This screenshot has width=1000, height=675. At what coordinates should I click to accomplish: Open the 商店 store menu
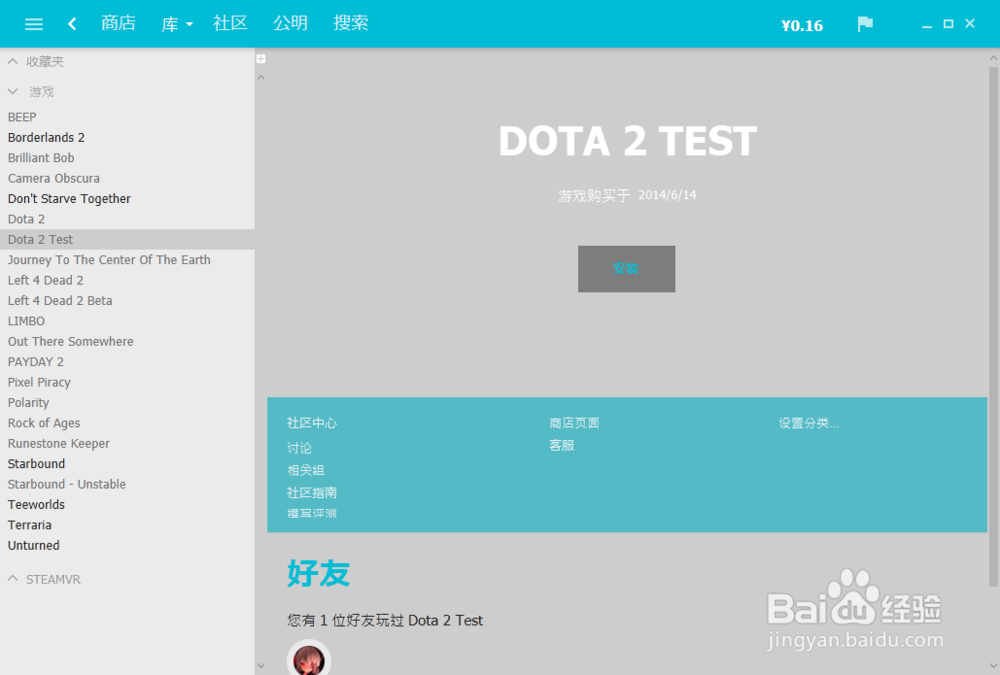[119, 24]
